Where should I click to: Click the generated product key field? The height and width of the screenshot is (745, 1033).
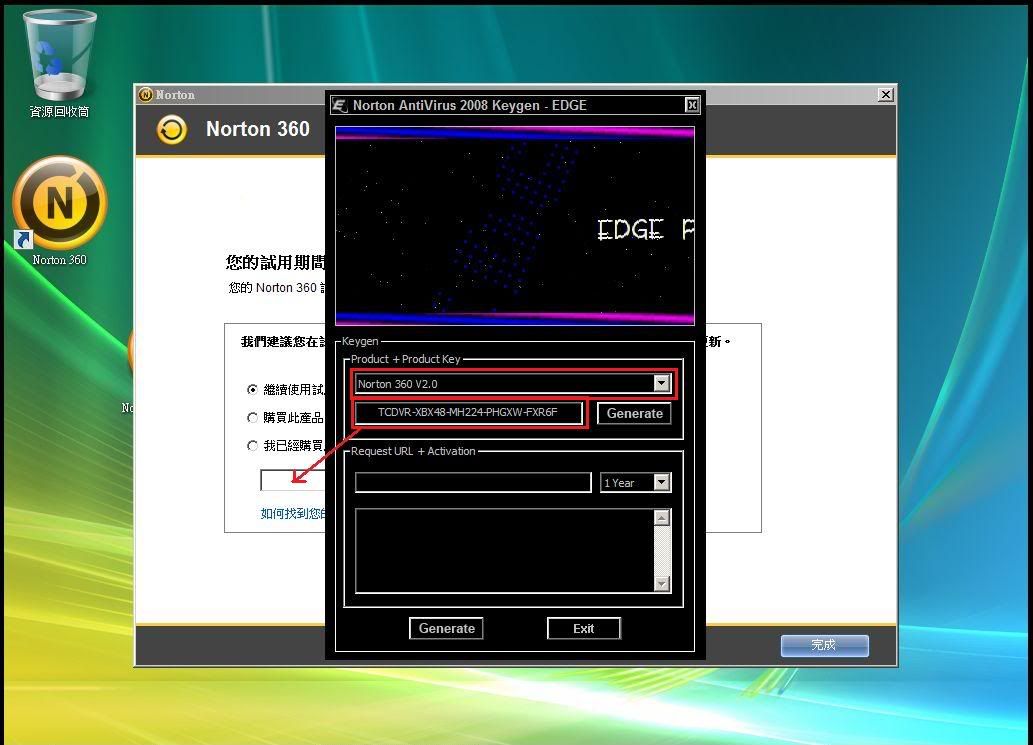coord(468,413)
